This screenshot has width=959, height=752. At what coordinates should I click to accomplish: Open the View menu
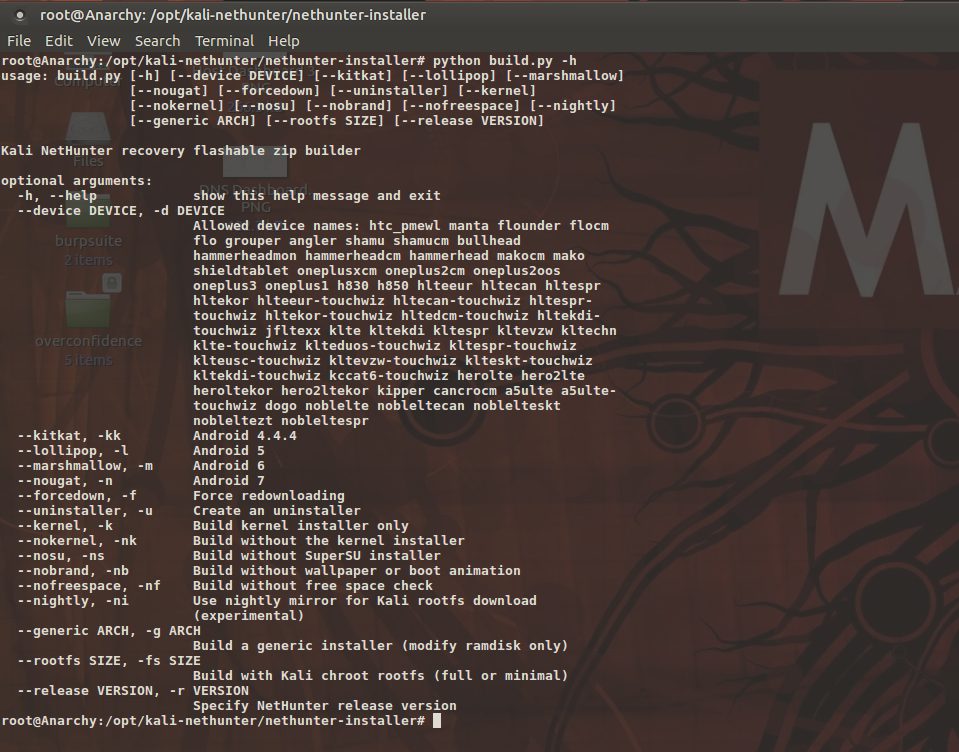point(103,41)
